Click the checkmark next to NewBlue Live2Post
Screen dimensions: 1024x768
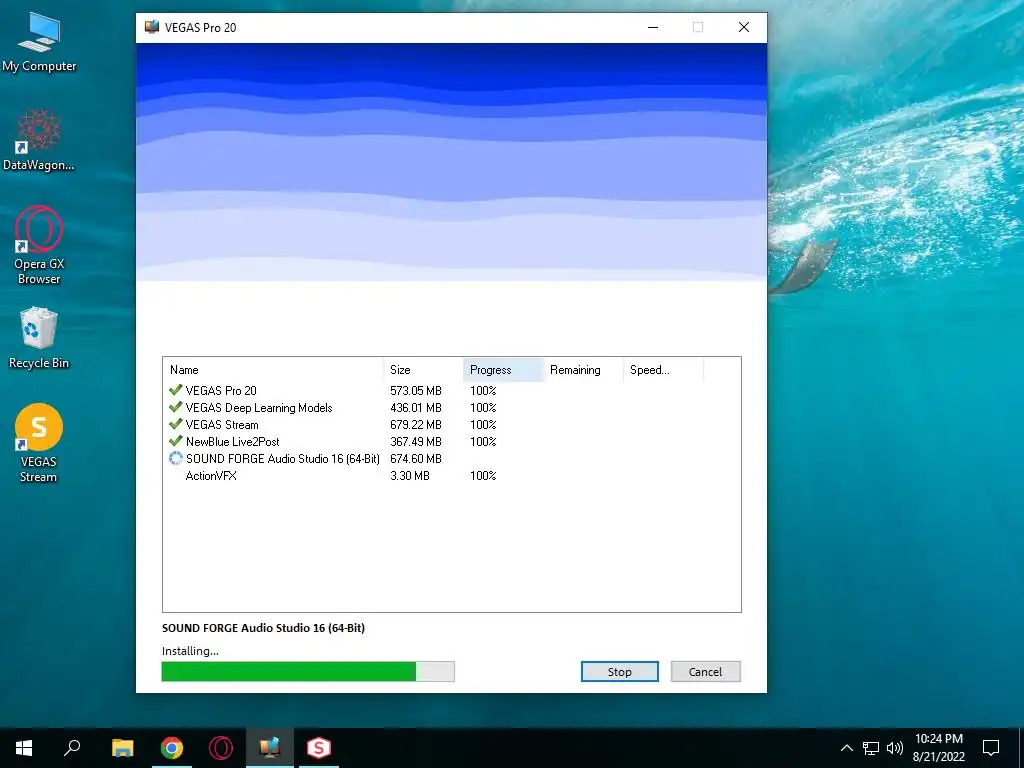pos(175,441)
